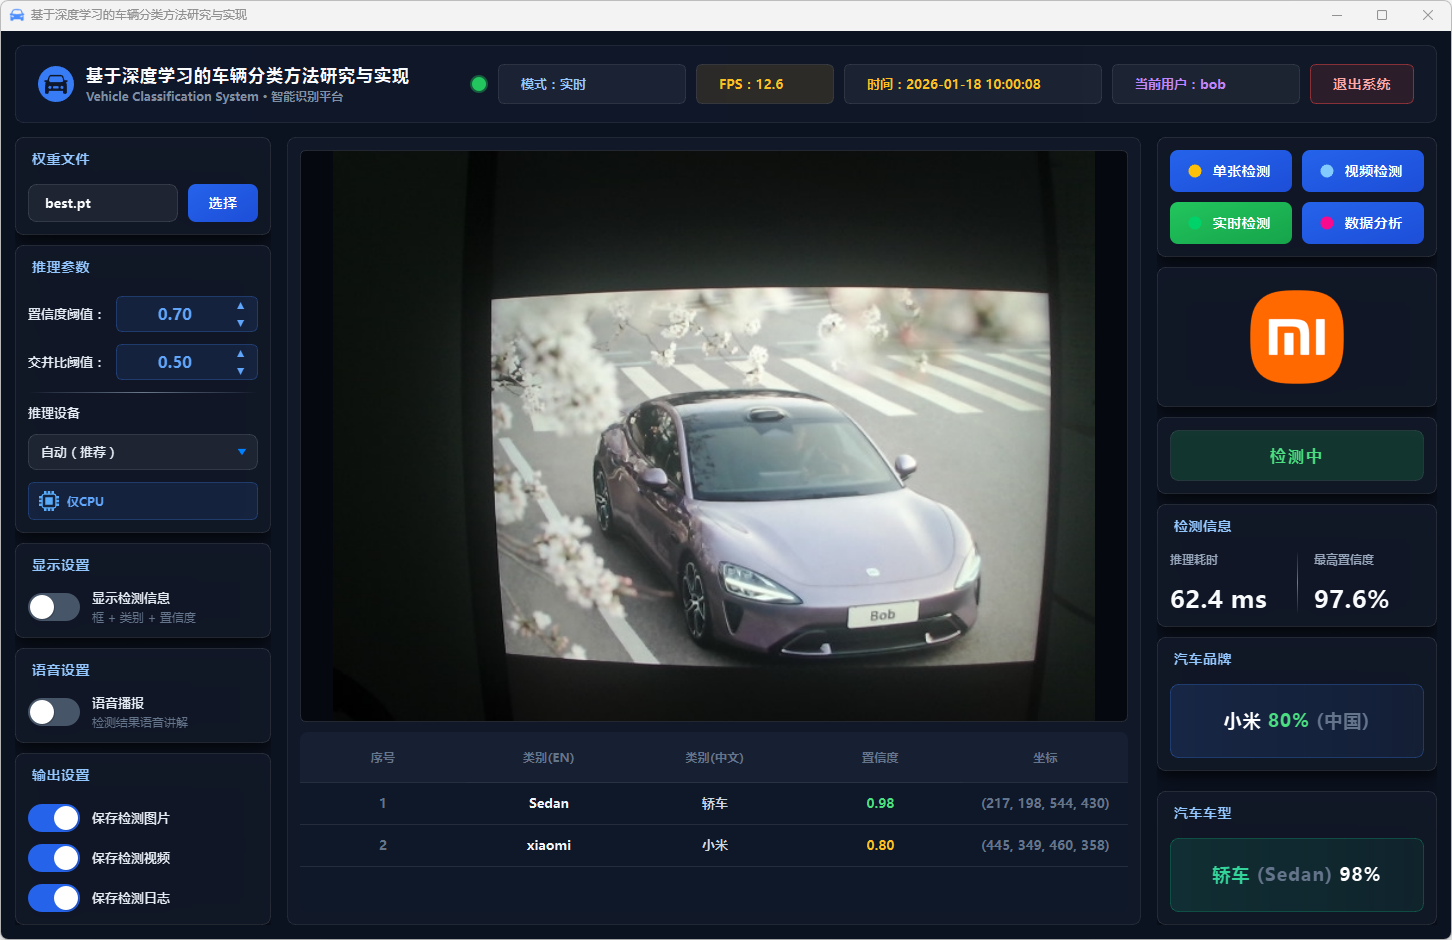The image size is (1452, 940).
Task: Click the magenta dot on 数据分析 button
Action: [x=1326, y=223]
